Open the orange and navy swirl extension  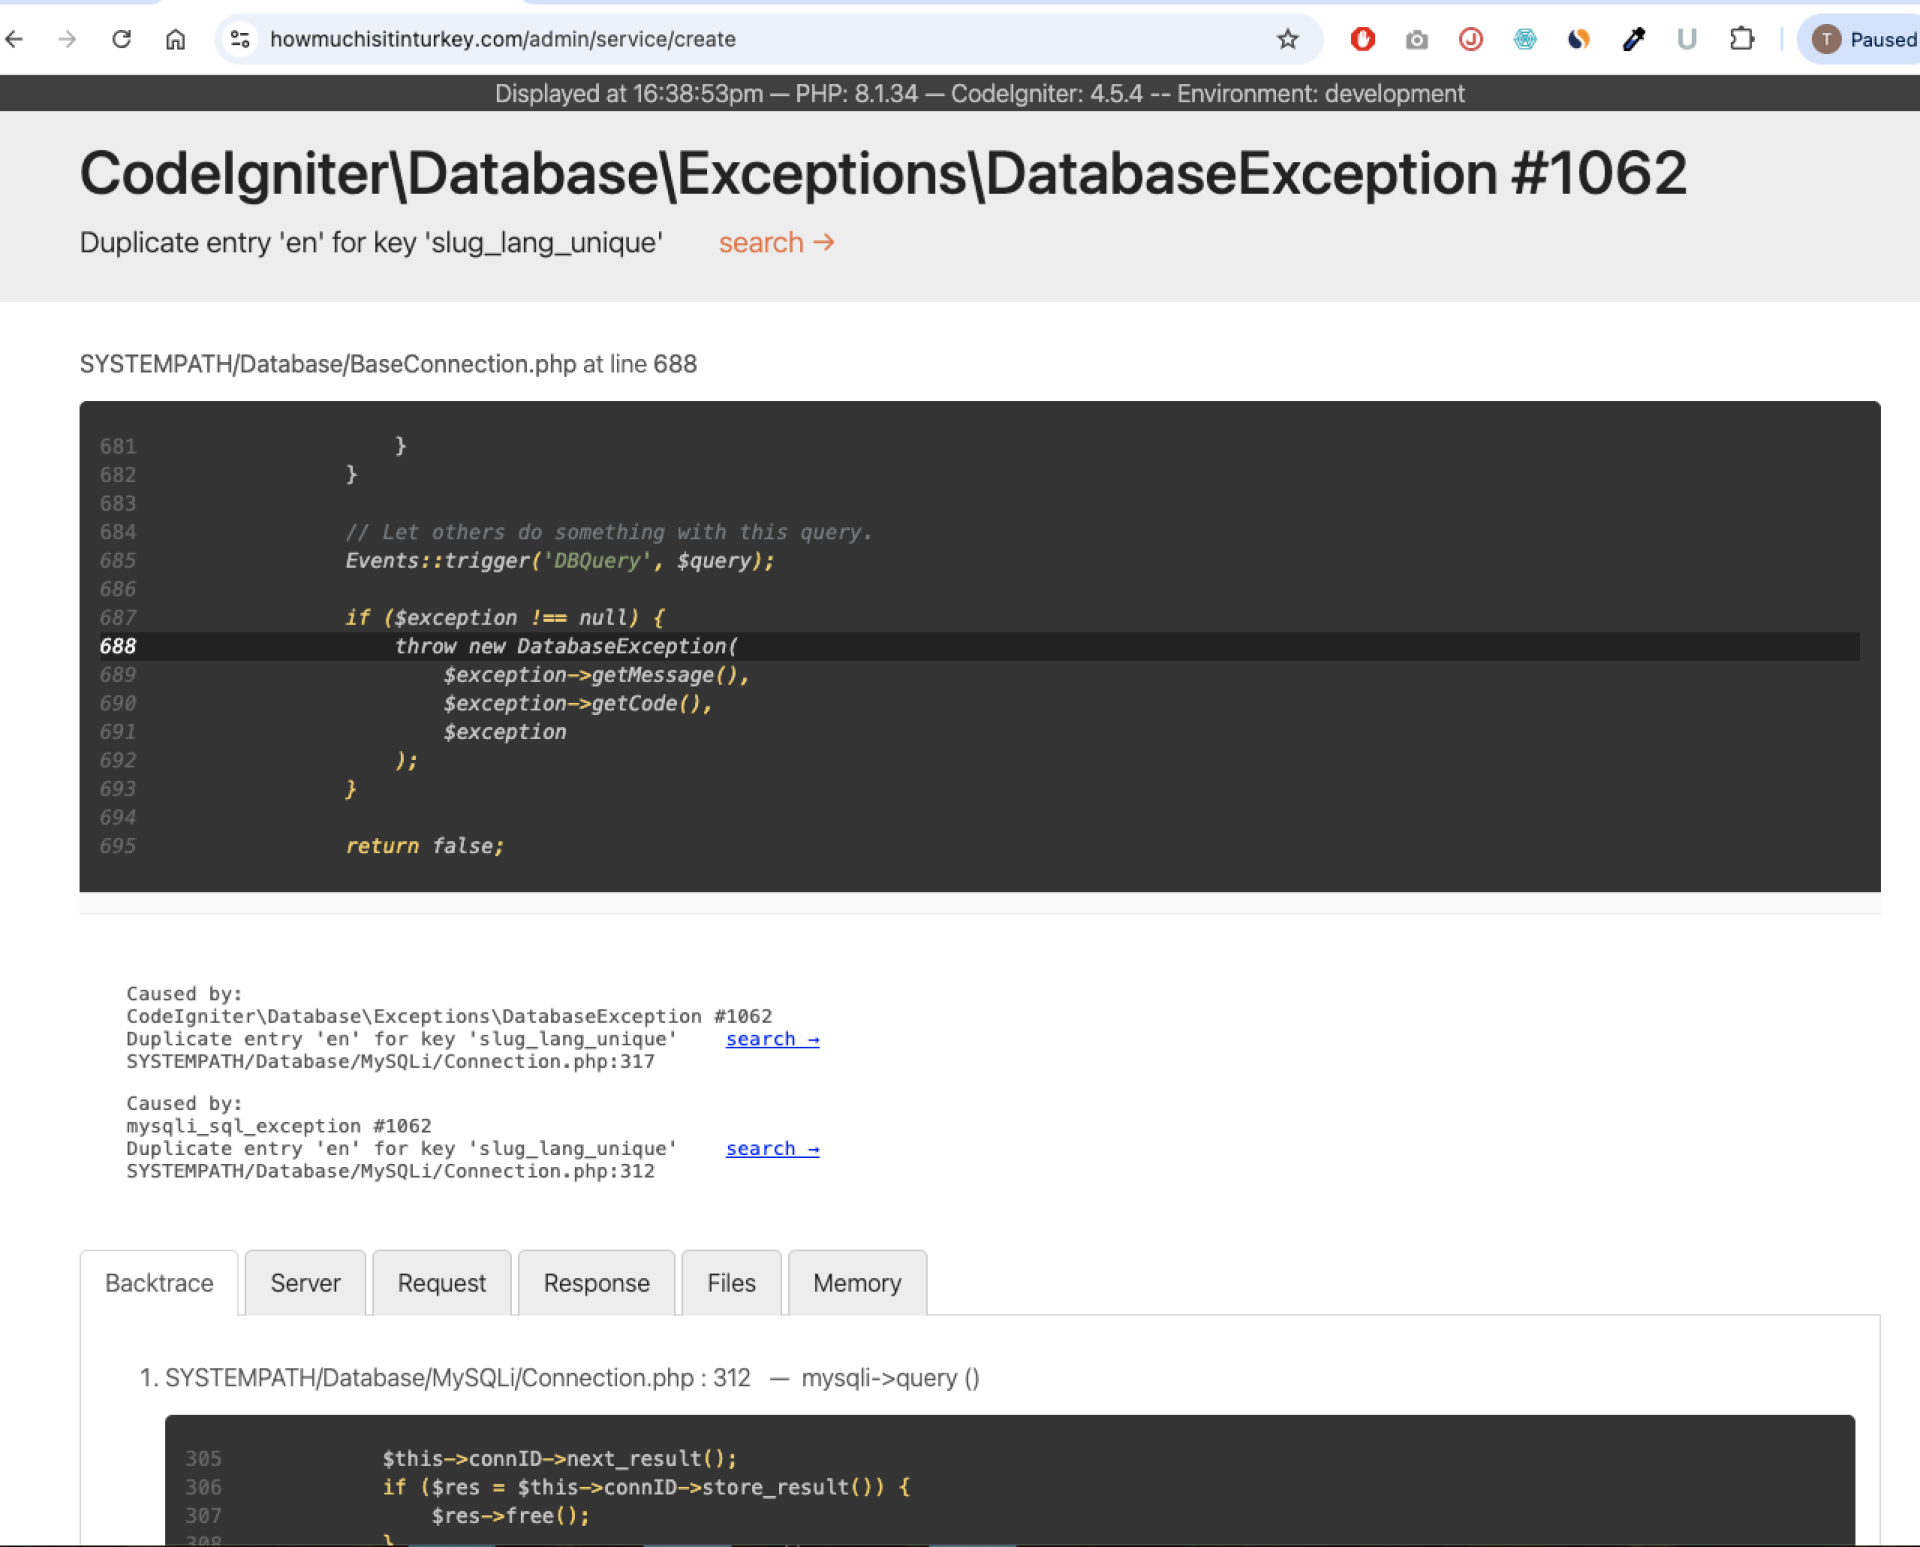pyautogui.click(x=1579, y=39)
